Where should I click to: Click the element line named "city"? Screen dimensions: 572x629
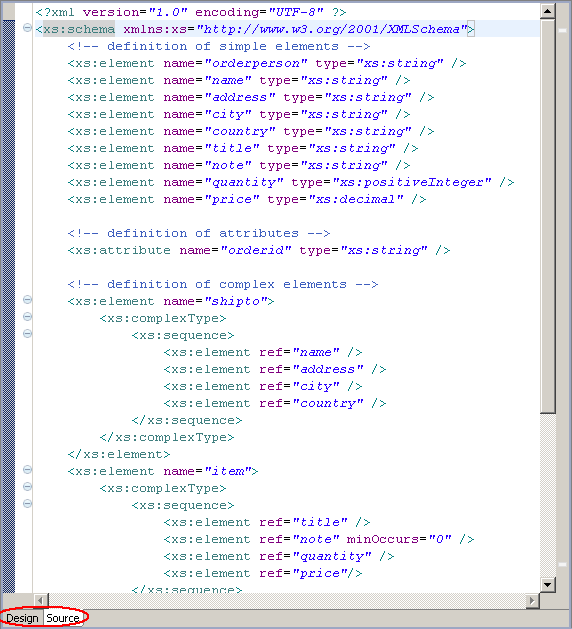[239, 114]
